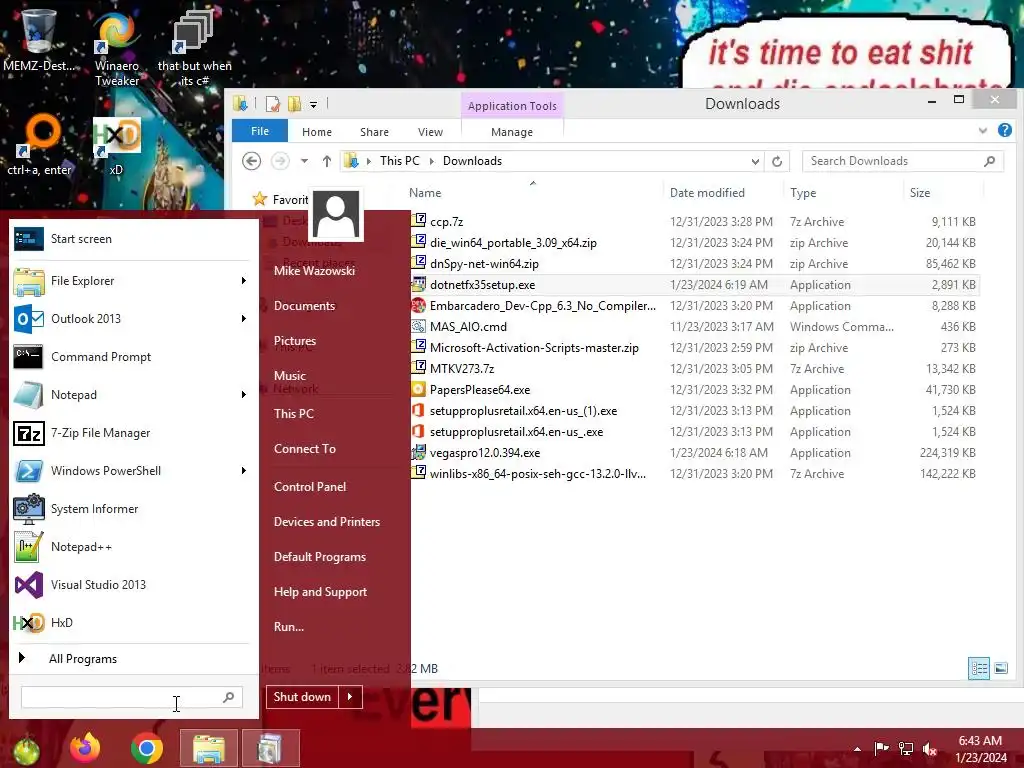
Task: Show hidden system tray icons
Action: (x=857, y=750)
